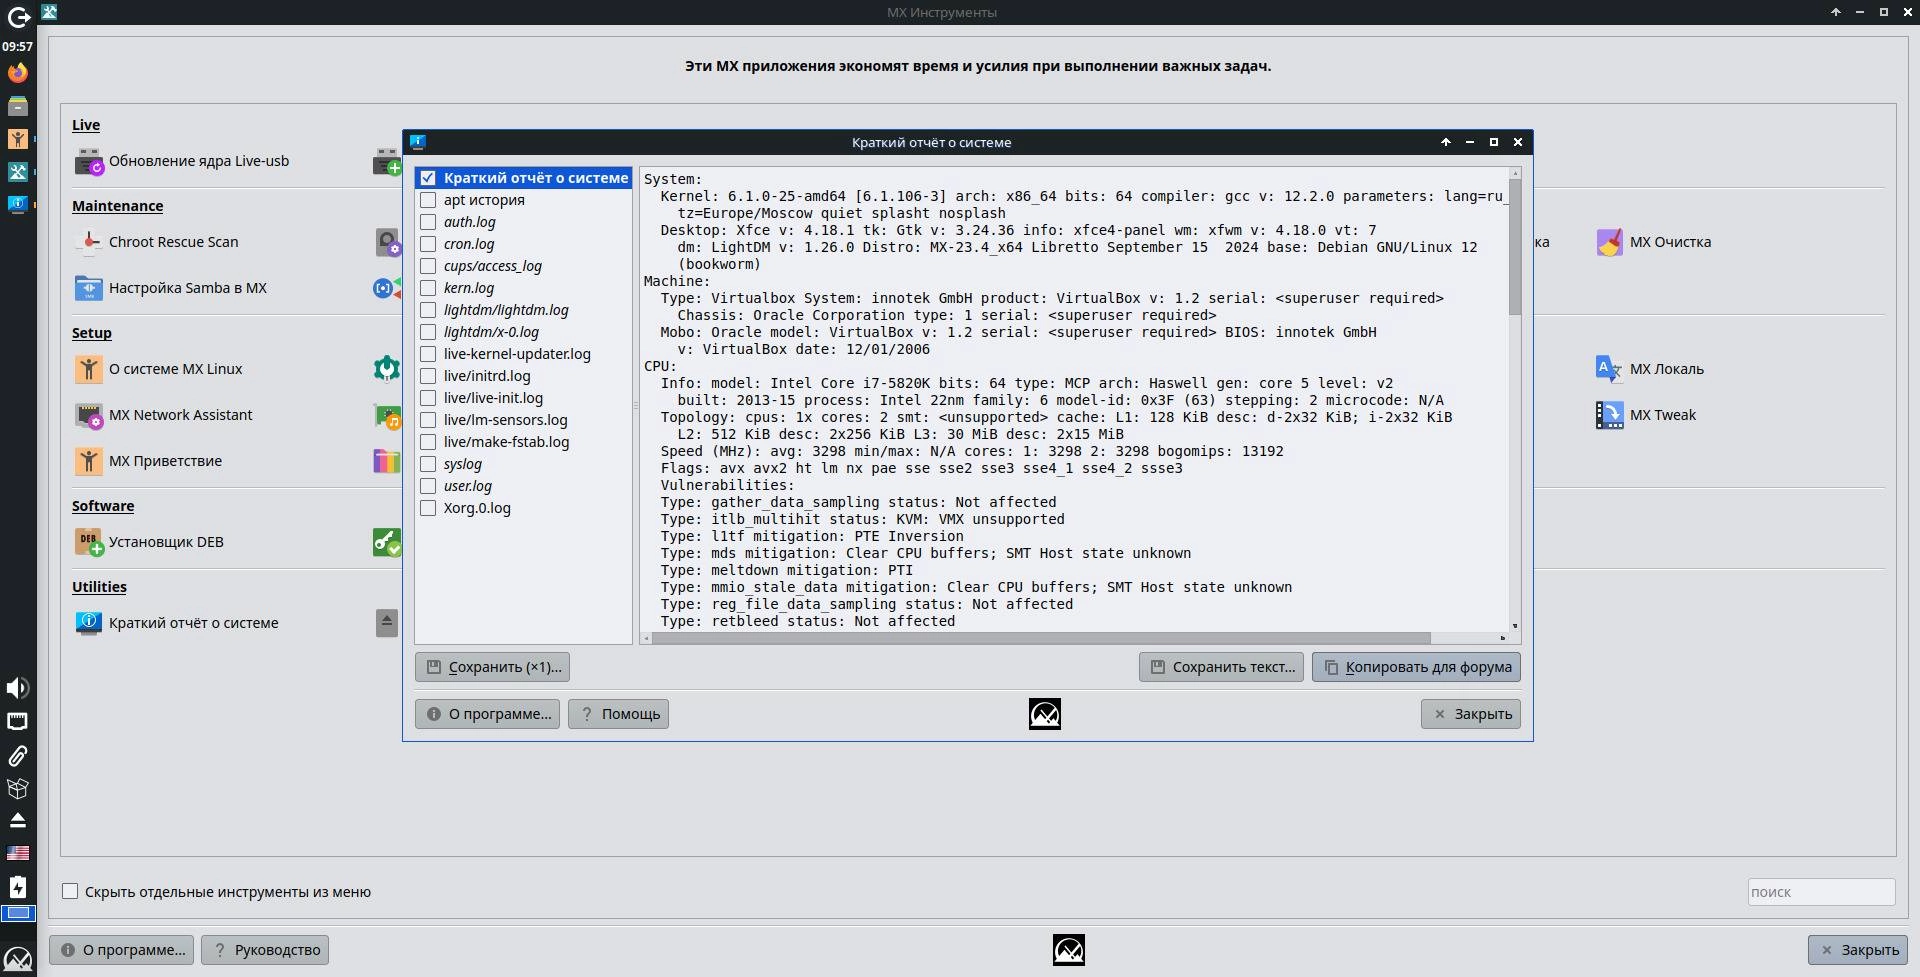Click the report vertical scrollbar
The height and width of the screenshot is (977, 1920).
click(x=1515, y=248)
